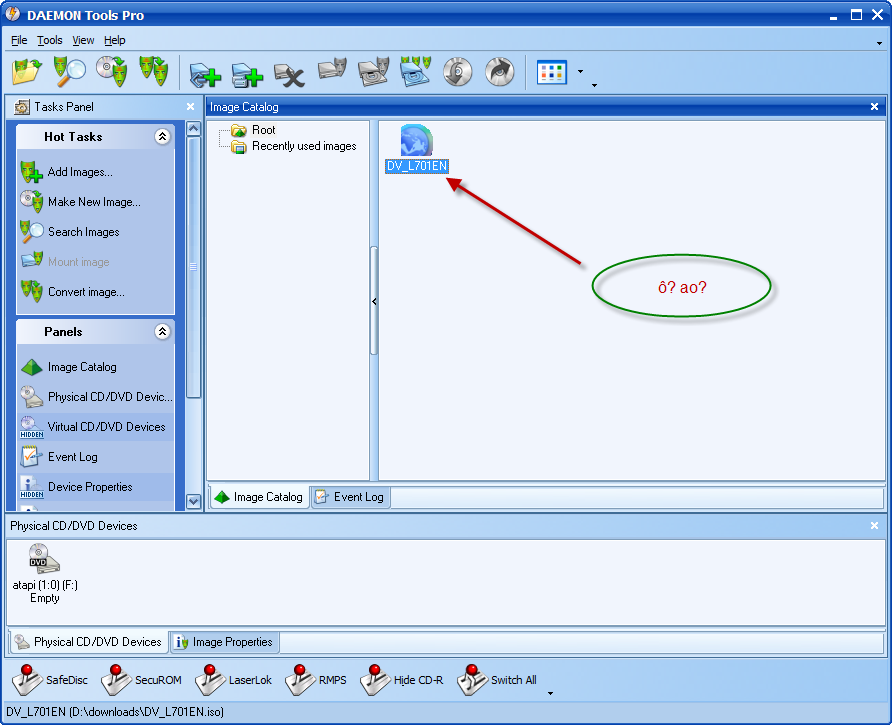The width and height of the screenshot is (892, 725).
Task: Collapse the Panels section
Action: pos(162,332)
